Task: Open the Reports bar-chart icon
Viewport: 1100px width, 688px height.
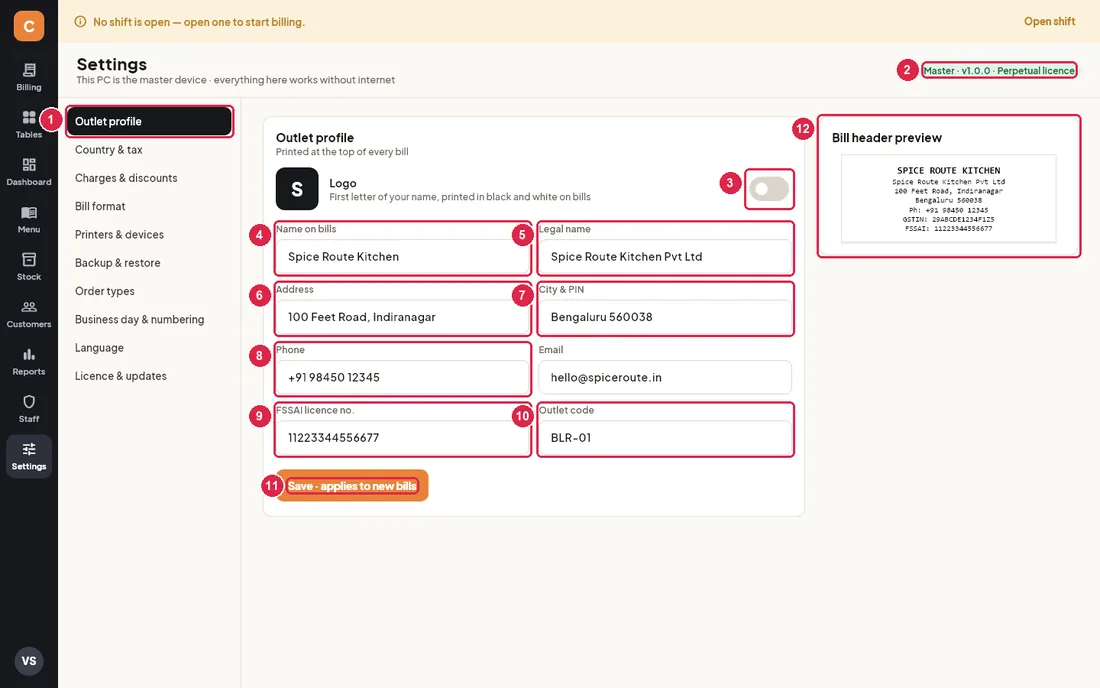Action: pyautogui.click(x=29, y=354)
